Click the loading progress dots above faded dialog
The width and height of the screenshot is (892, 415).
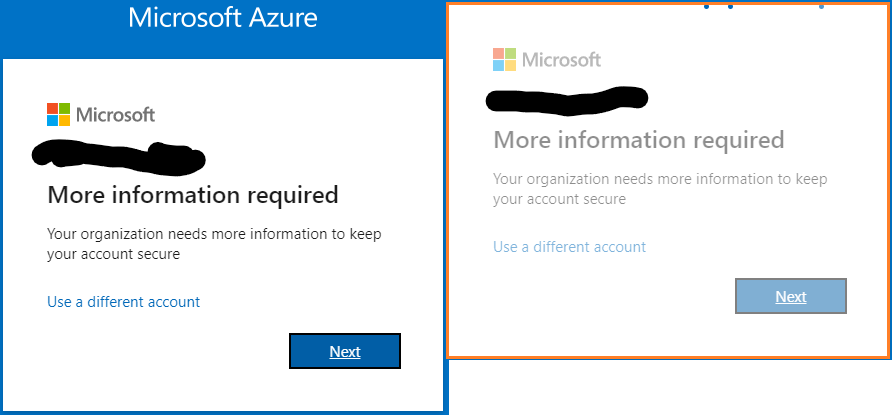coord(764,6)
